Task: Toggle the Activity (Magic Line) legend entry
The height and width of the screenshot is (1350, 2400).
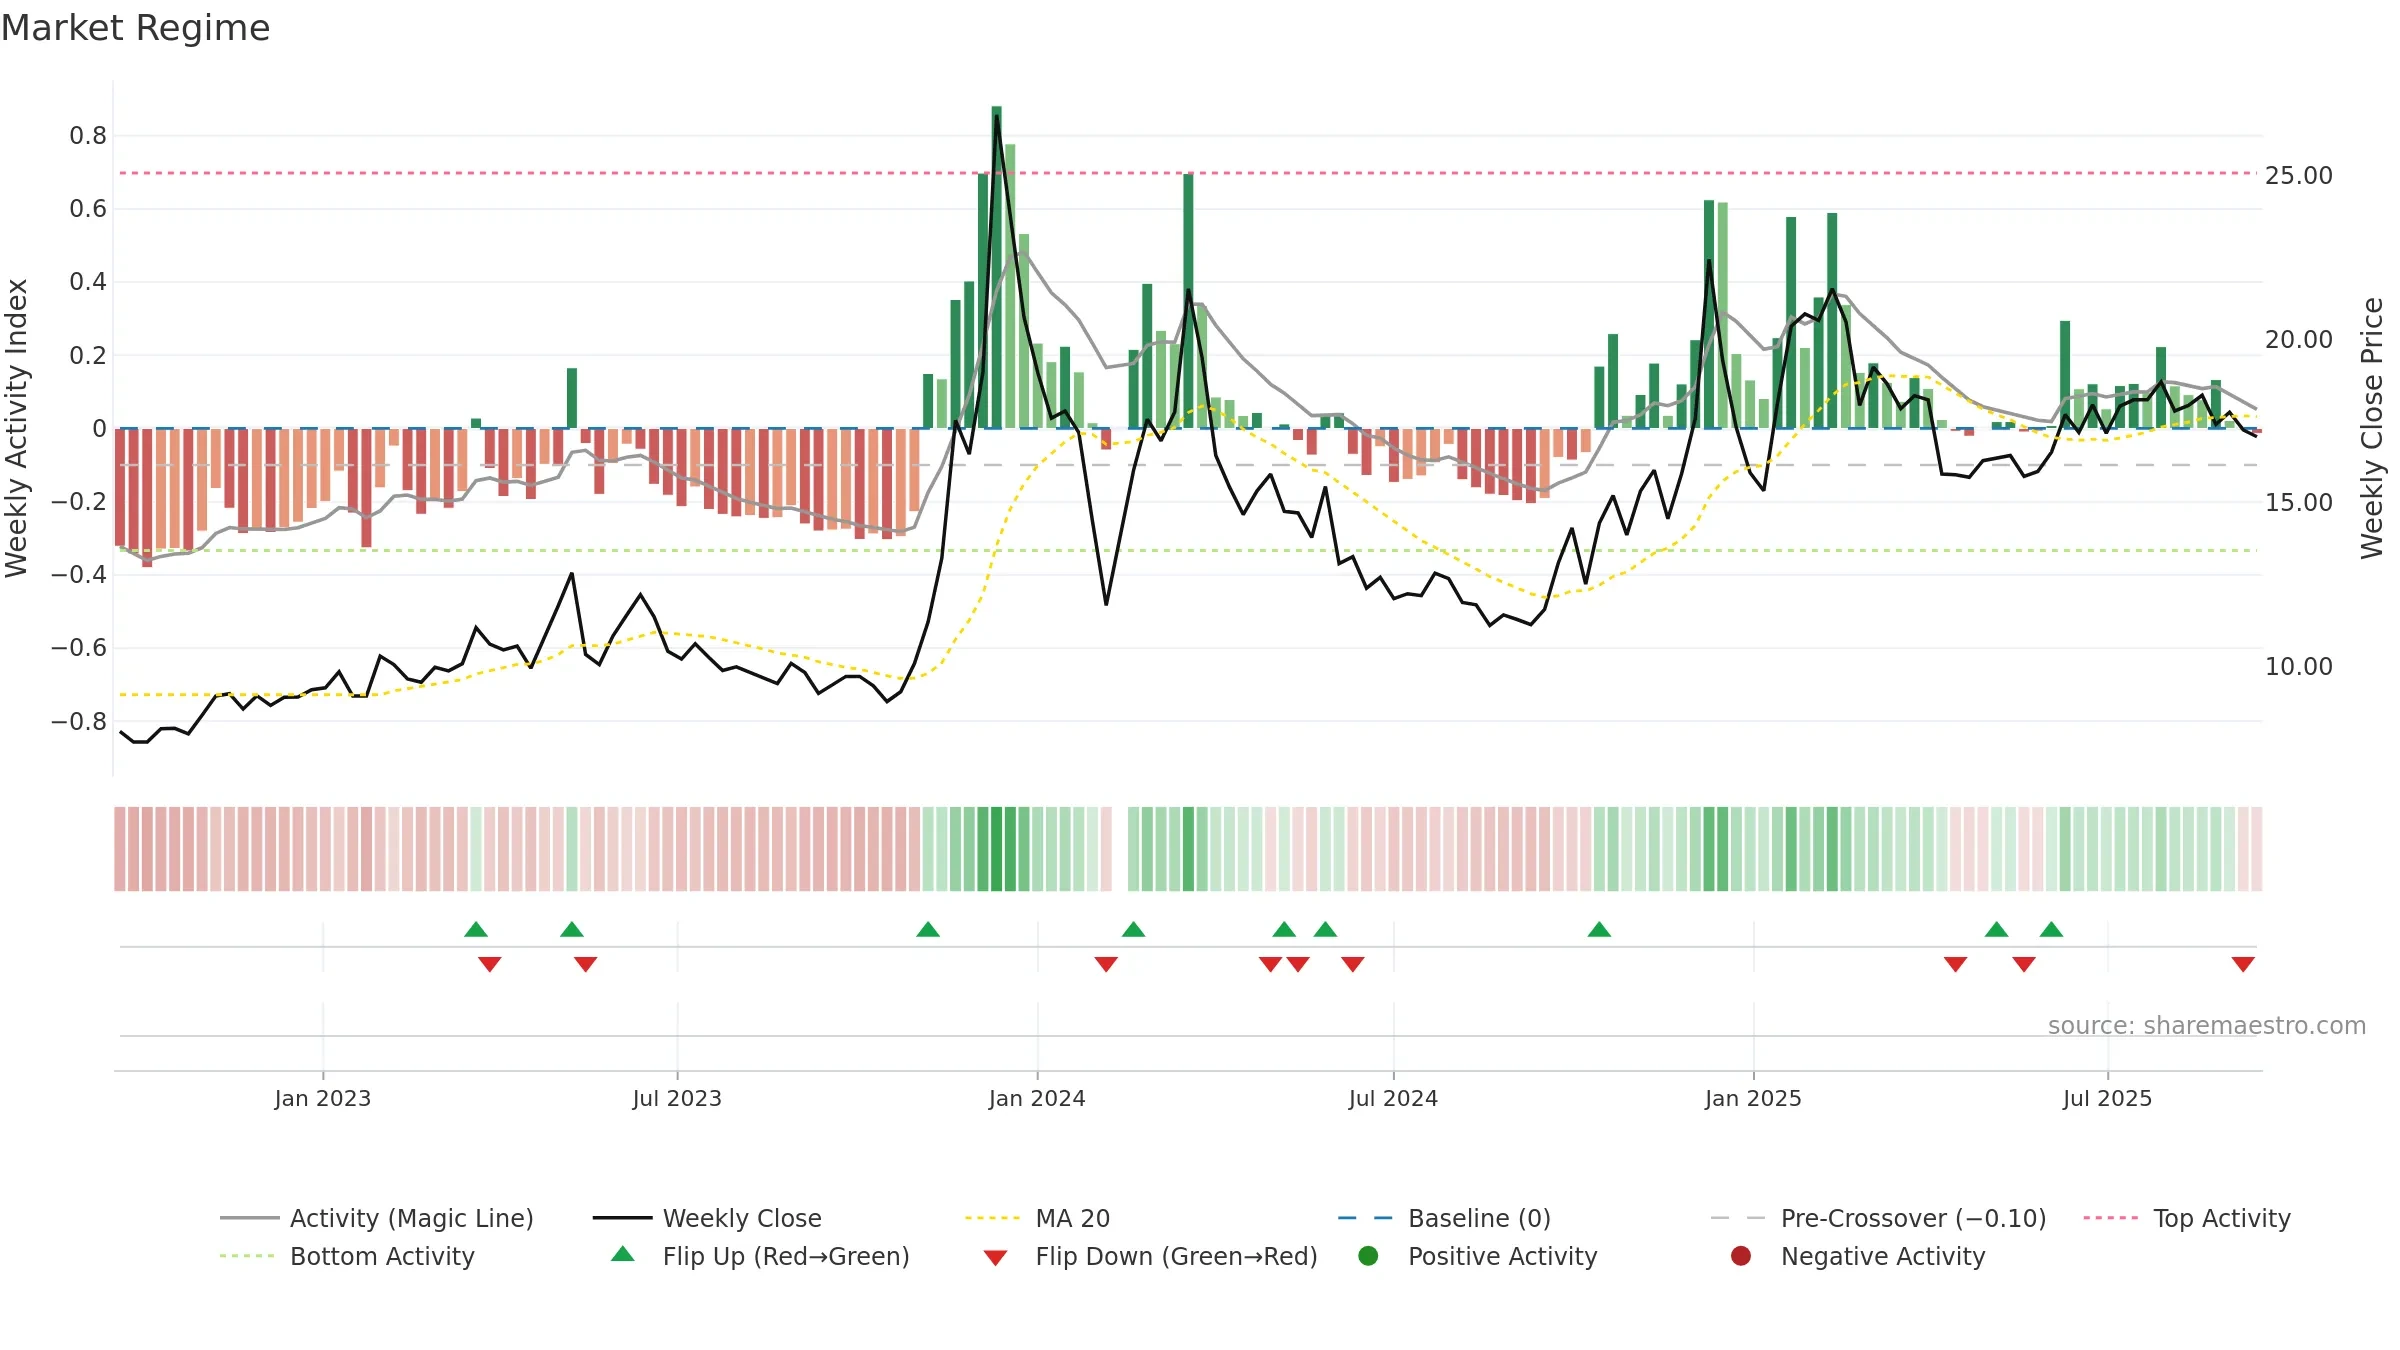Action: (x=377, y=1218)
